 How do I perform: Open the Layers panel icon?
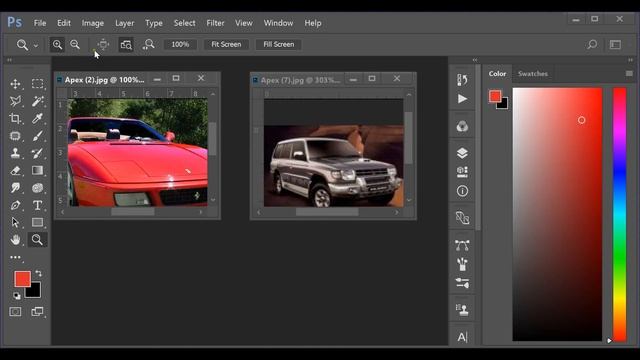[x=462, y=153]
